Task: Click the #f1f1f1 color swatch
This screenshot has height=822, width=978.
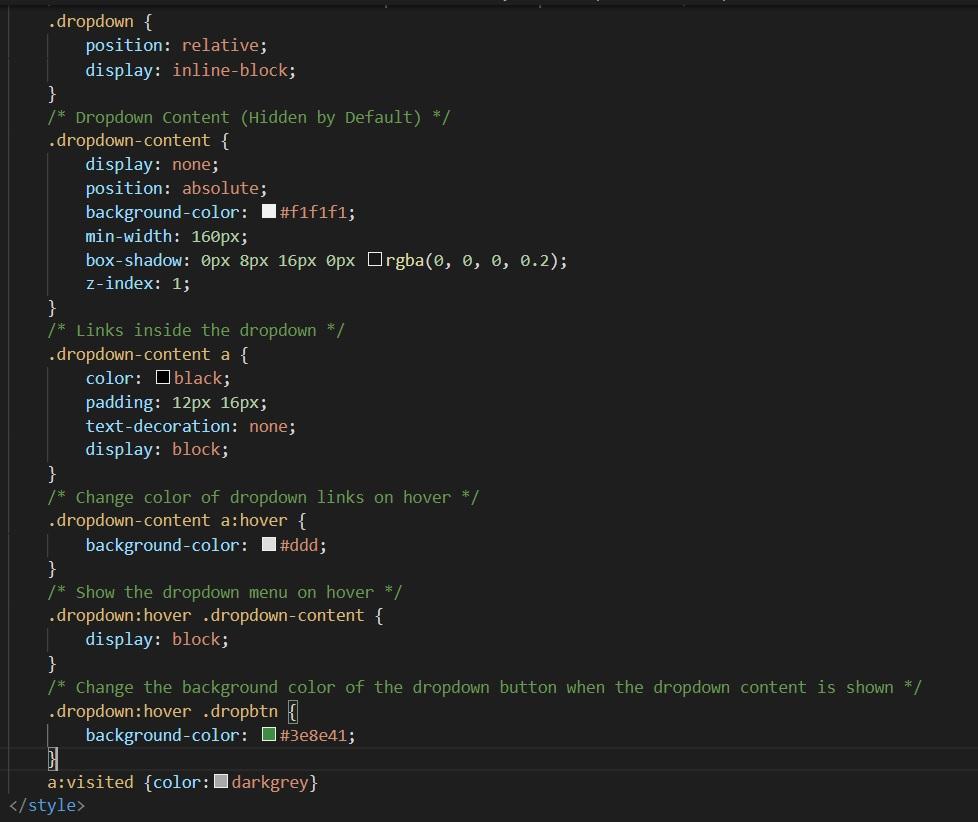Action: tap(268, 211)
